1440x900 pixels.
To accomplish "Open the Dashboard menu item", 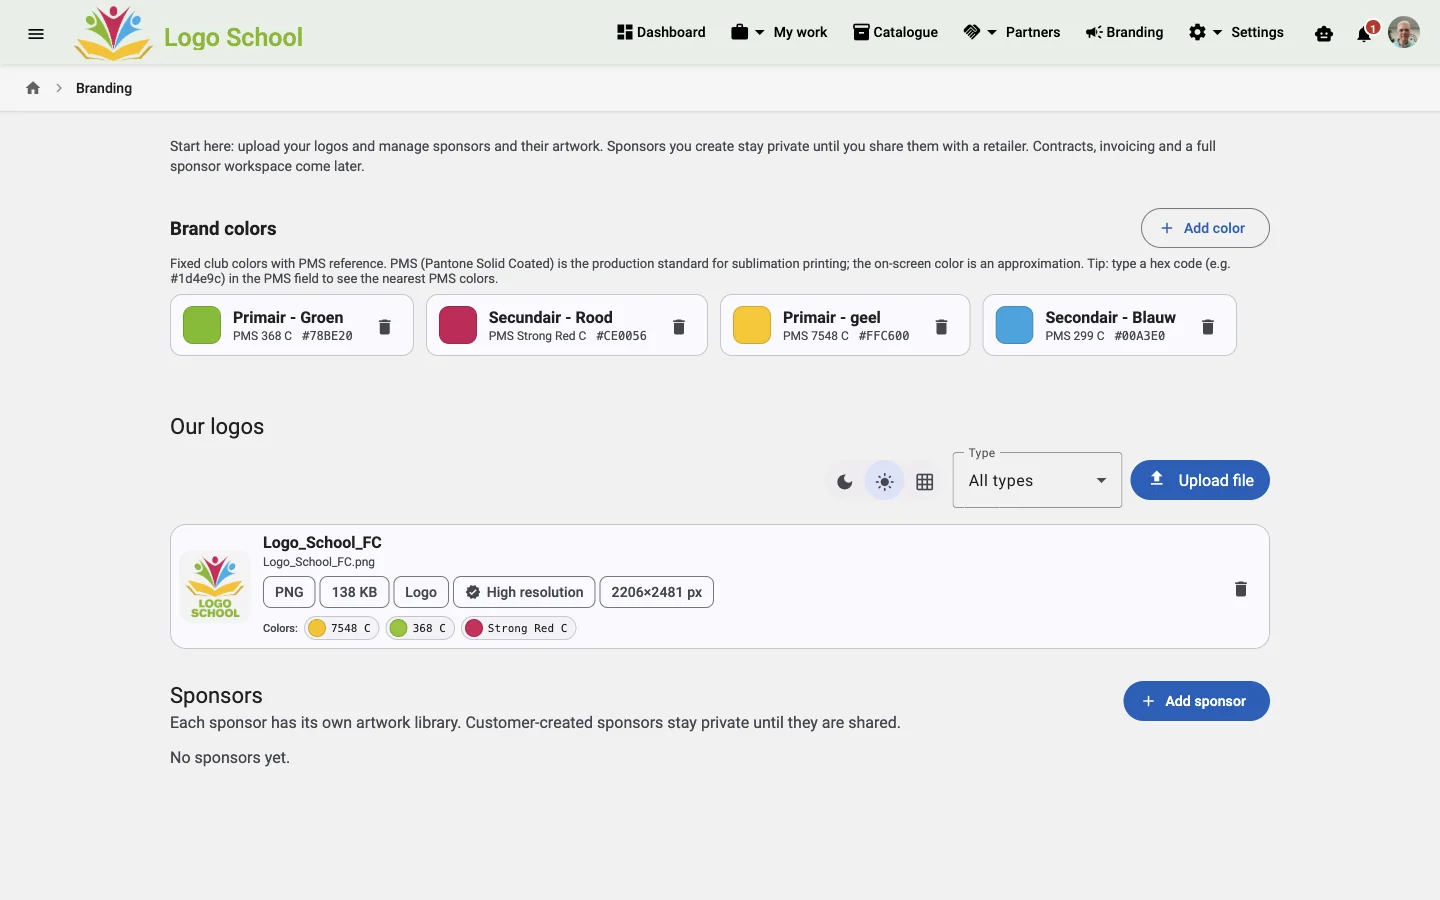I will pos(661,32).
